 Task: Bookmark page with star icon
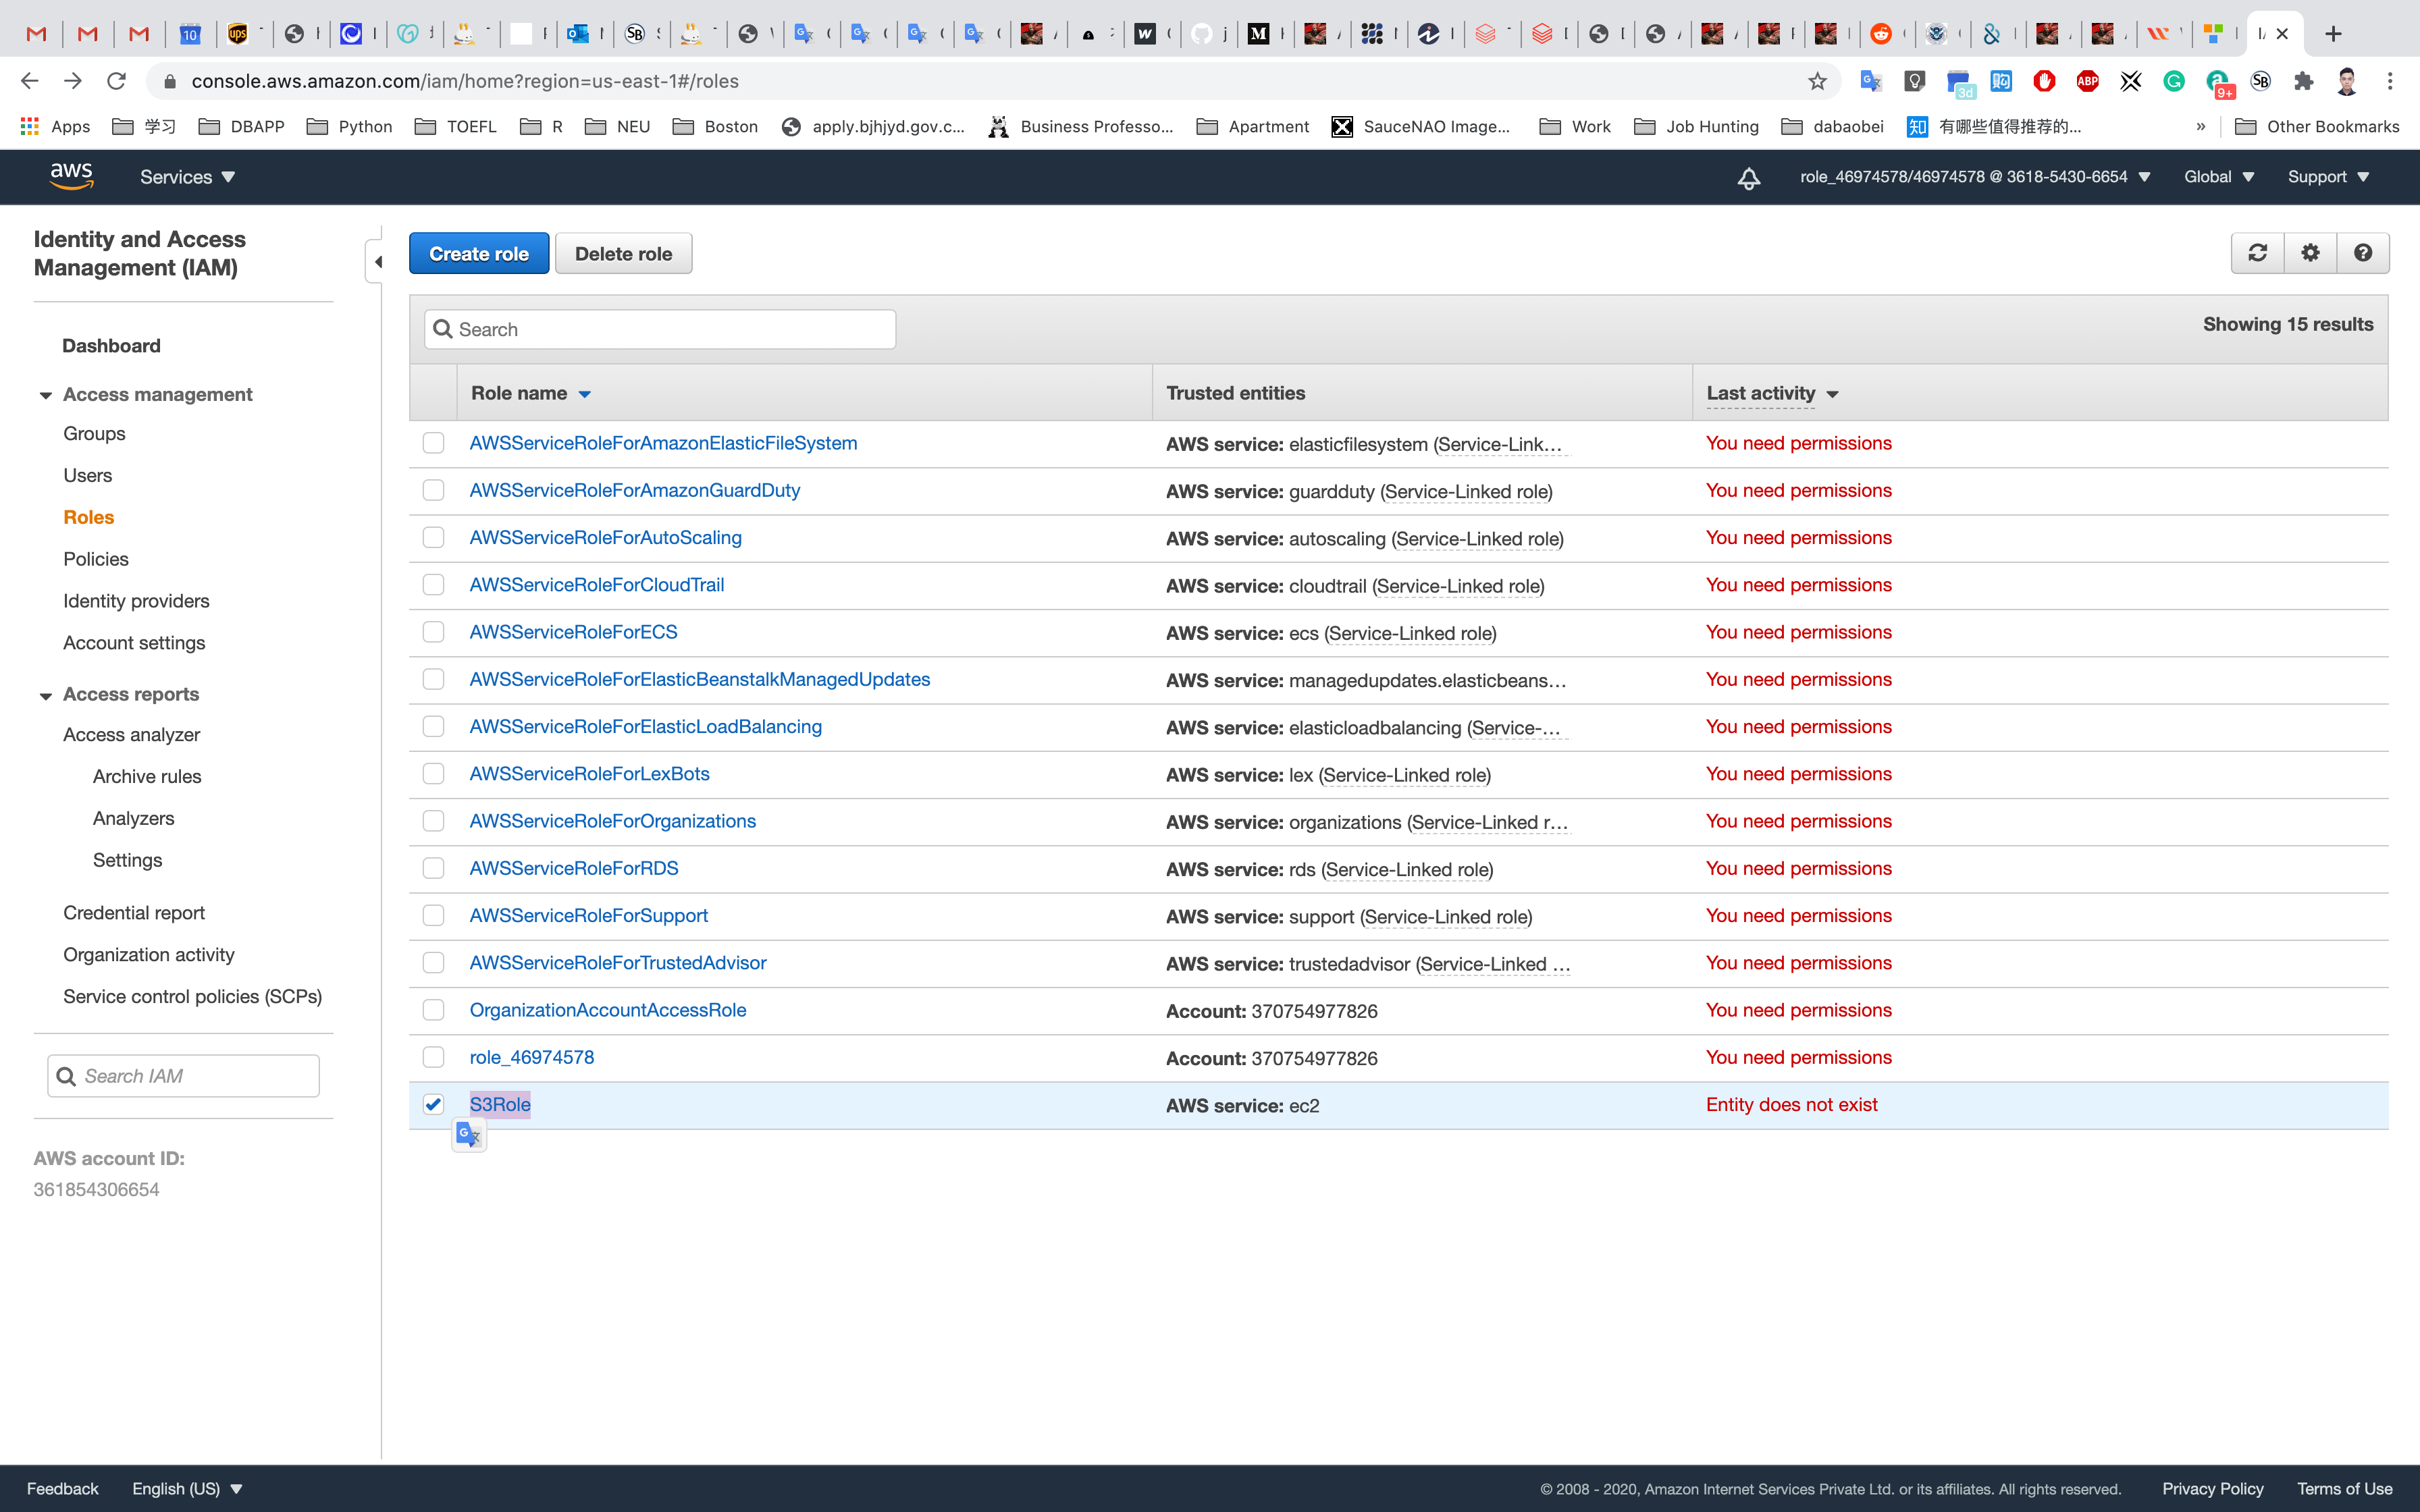pos(1817,81)
